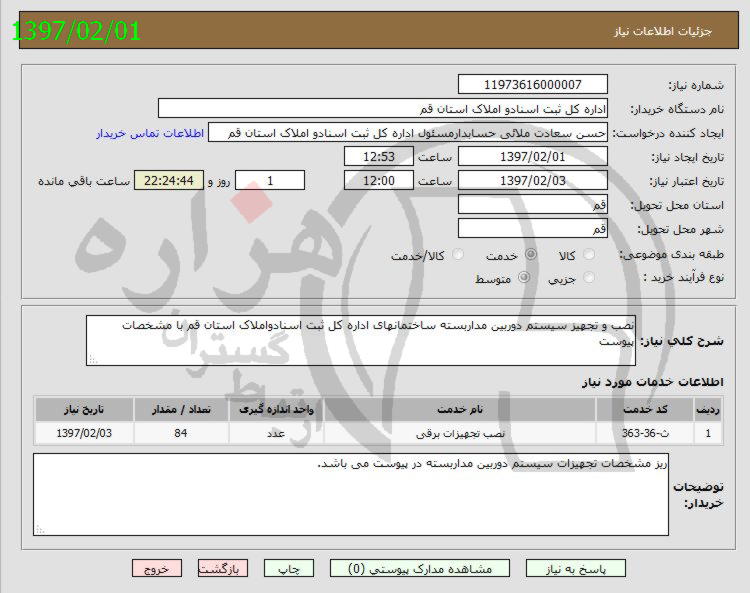Click the استان محل تحویل field

coord(532,204)
